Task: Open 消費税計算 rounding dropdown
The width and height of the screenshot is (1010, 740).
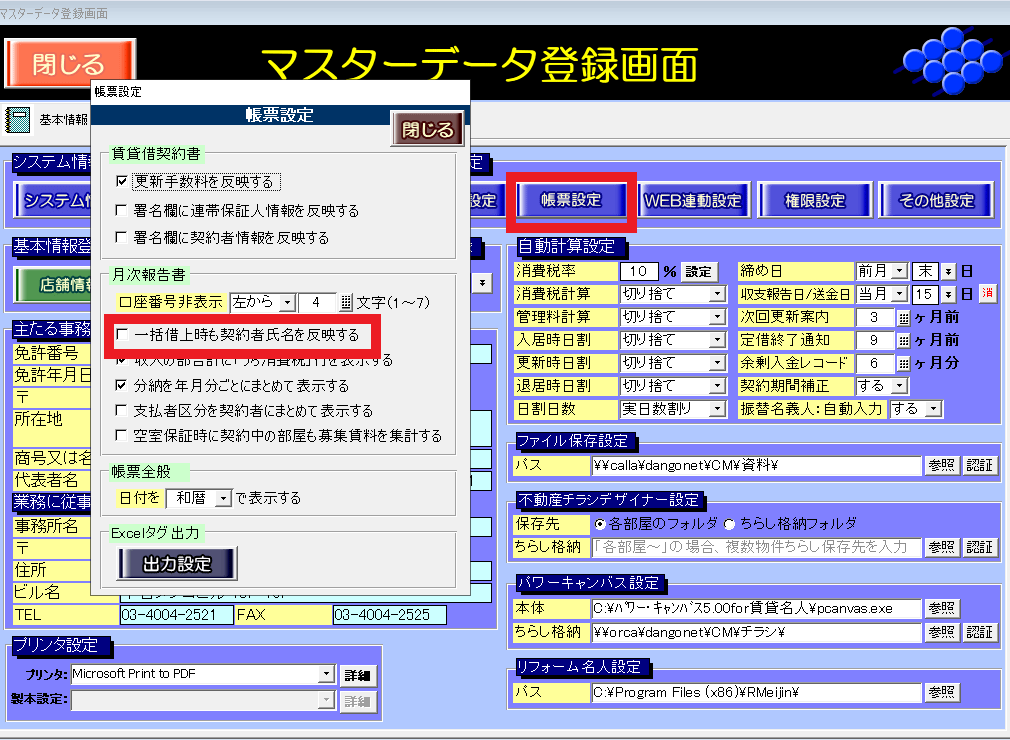Action: (x=717, y=294)
